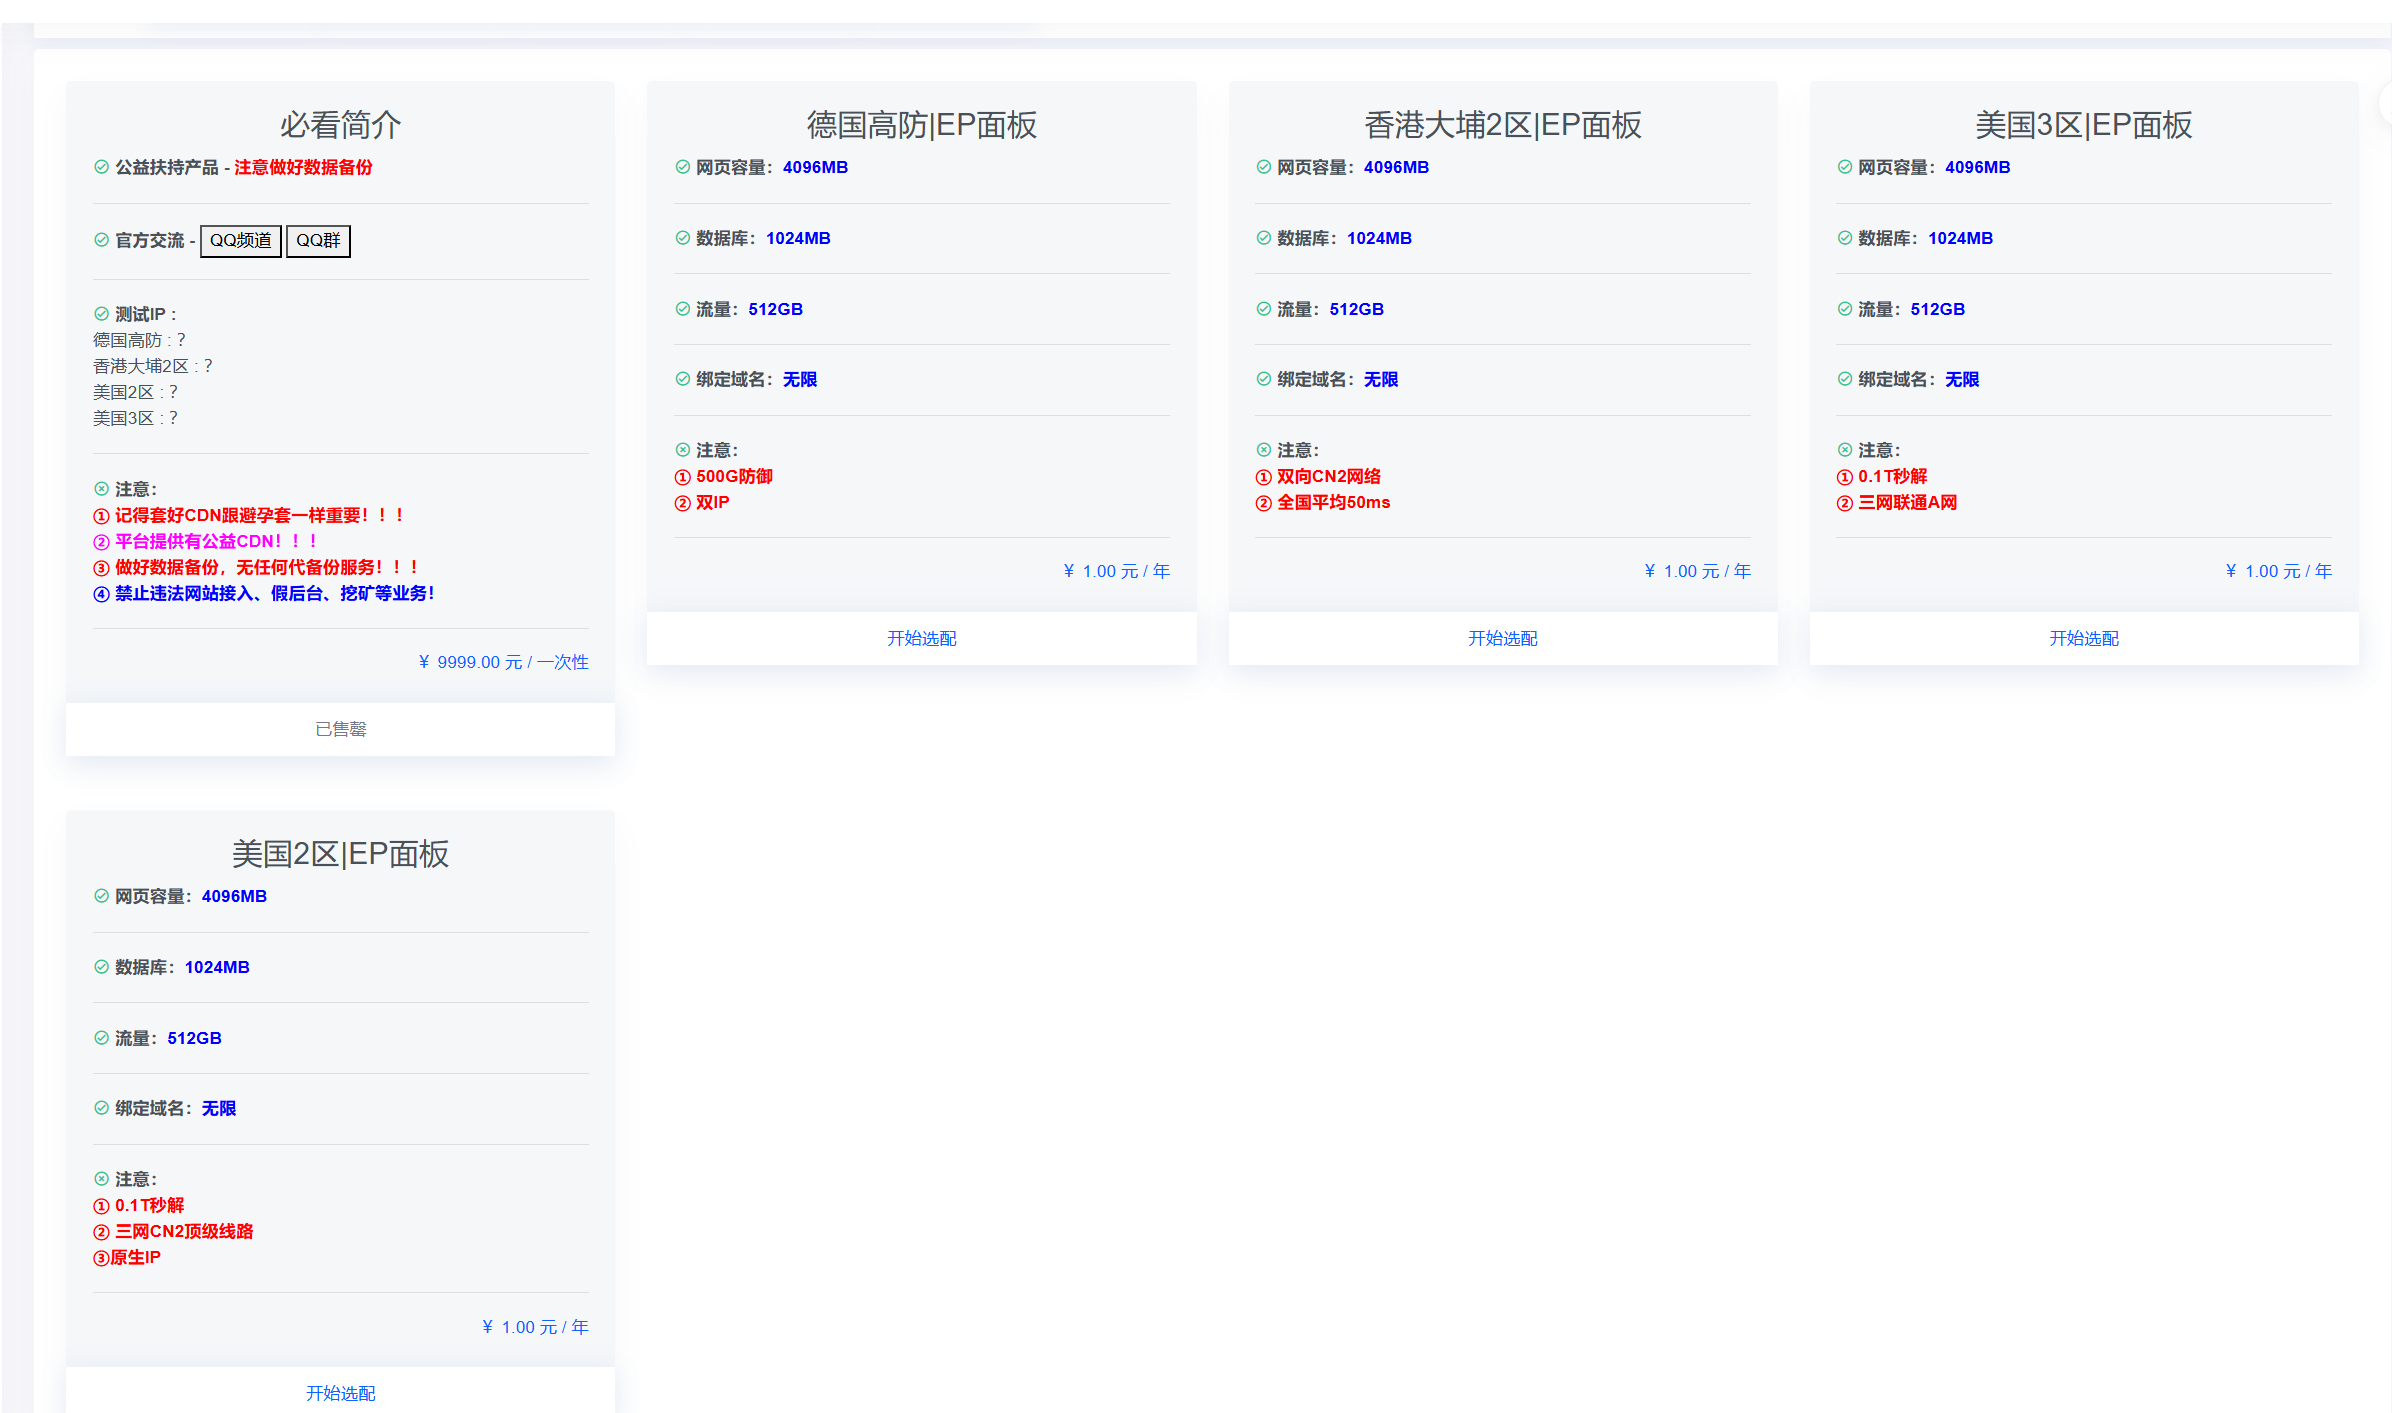Click the check icon beside 美国3区 绑定域名
2392x1413 pixels.
[x=1844, y=379]
